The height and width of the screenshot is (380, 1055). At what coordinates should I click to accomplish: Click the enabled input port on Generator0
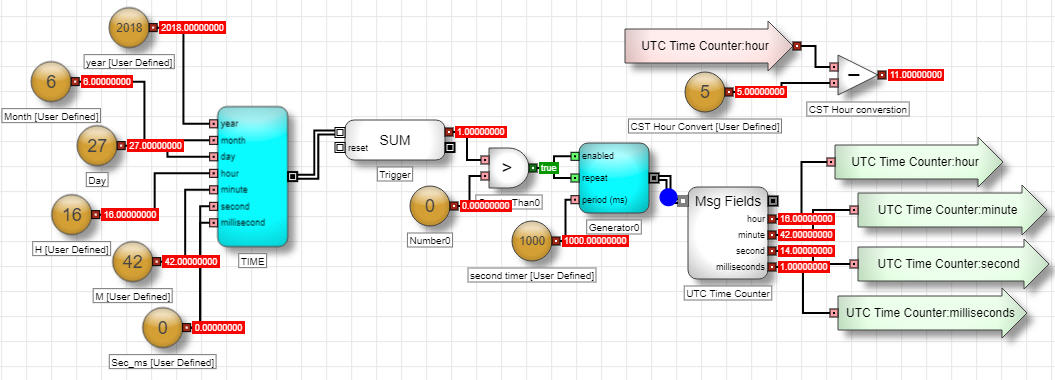coord(575,156)
